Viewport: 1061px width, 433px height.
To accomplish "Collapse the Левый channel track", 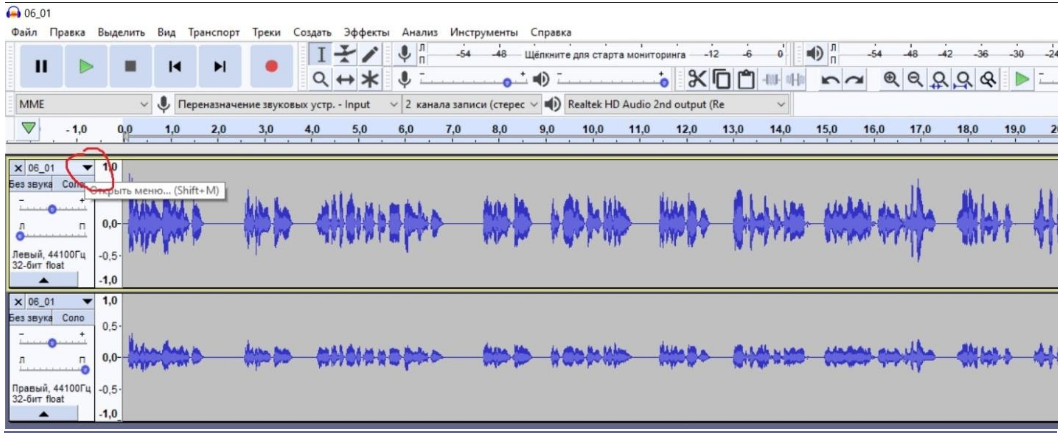I will pyautogui.click(x=43, y=279).
